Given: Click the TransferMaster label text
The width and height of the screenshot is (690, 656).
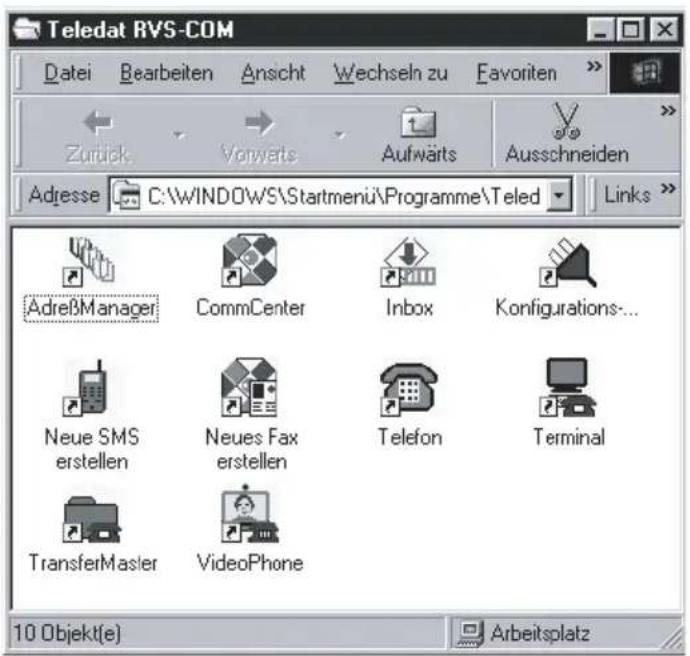Looking at the screenshot, I should 92,563.
